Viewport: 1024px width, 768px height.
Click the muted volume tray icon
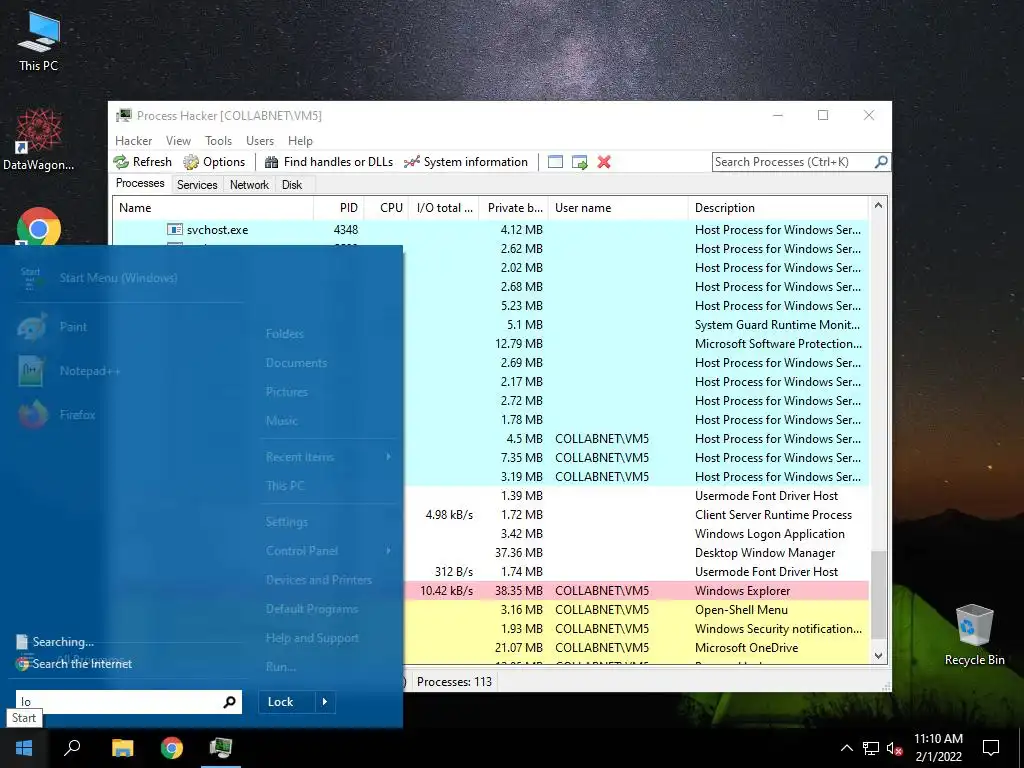click(x=894, y=748)
